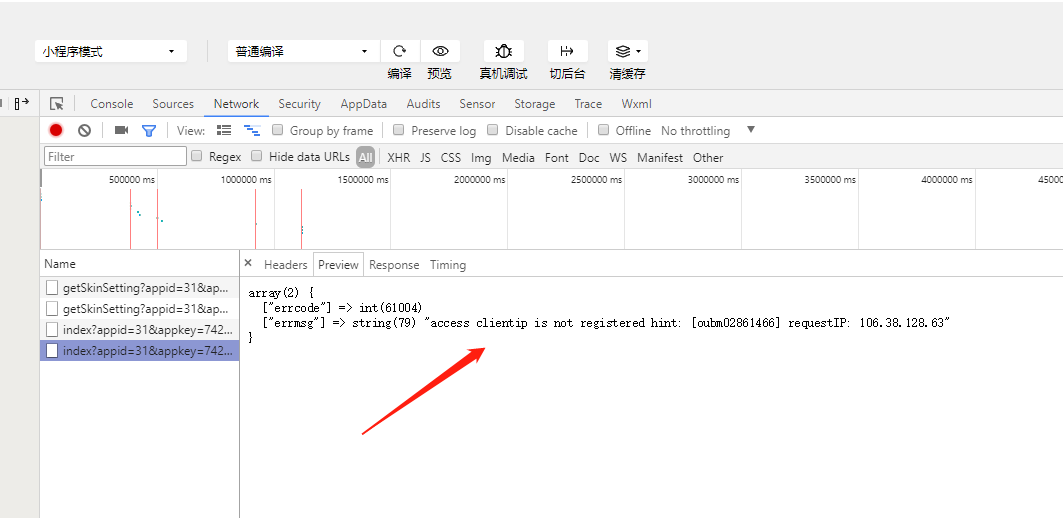Select the Network tab
Image resolution: width=1063 pixels, height=518 pixels.
click(237, 104)
